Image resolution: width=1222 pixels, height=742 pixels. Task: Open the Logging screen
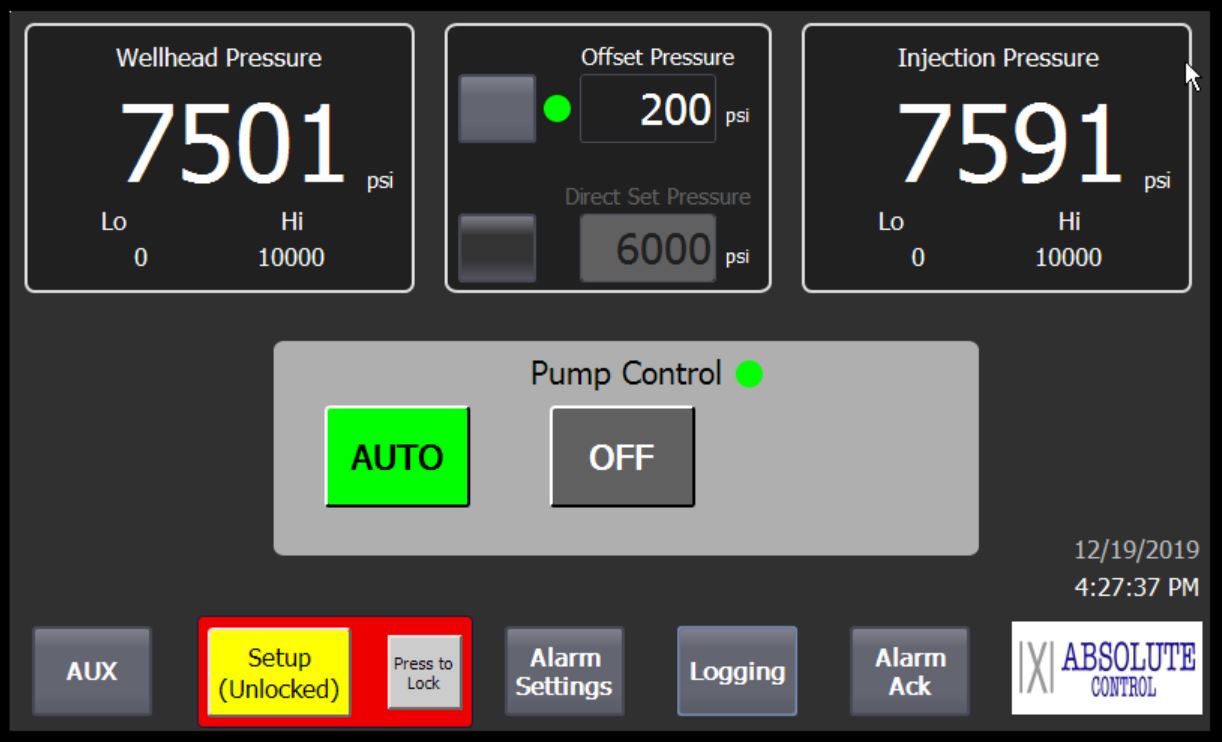737,672
